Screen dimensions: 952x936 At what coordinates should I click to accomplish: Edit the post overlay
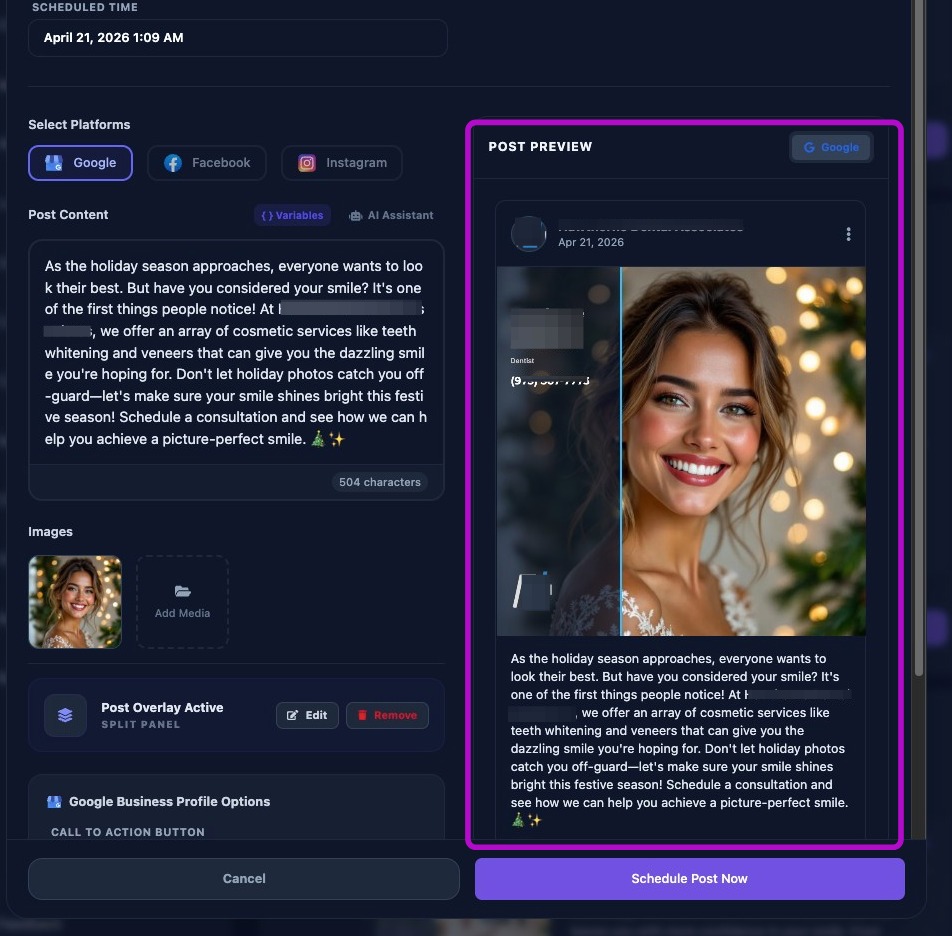(307, 716)
